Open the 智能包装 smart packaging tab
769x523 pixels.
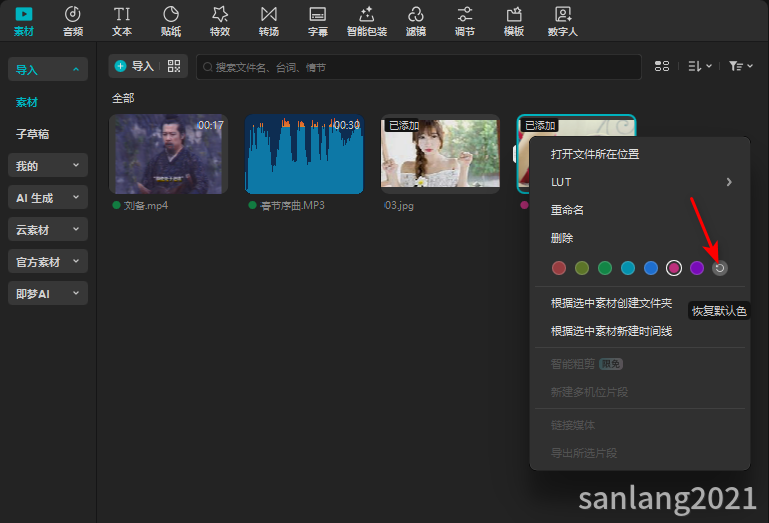click(x=367, y=22)
